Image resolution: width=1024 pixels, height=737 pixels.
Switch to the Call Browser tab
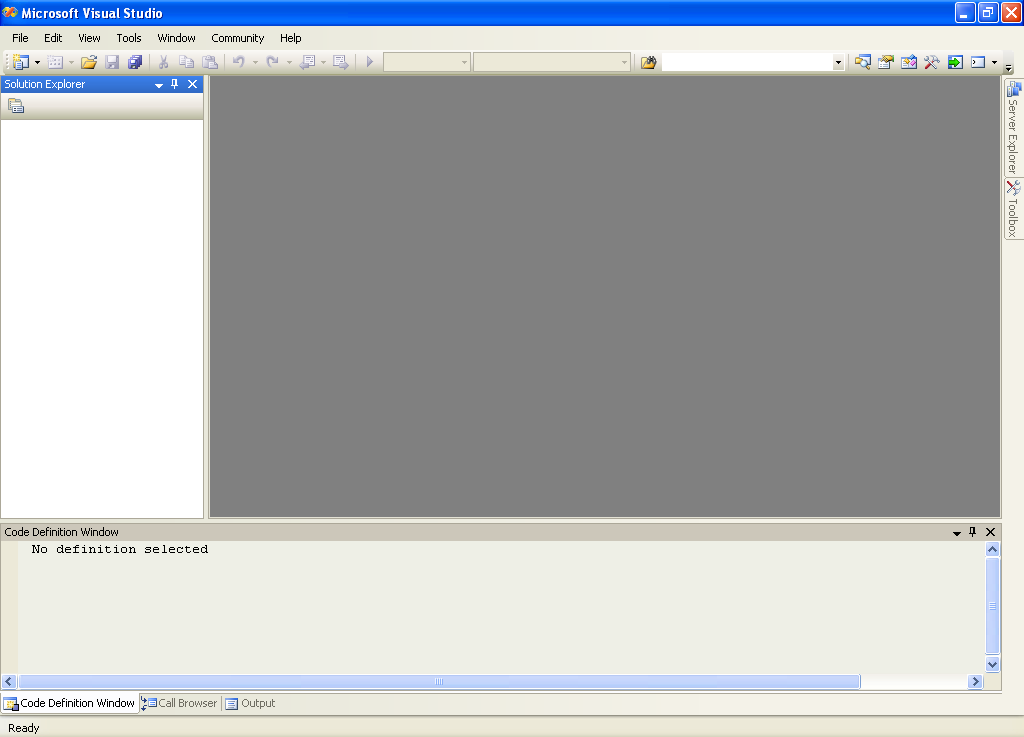(180, 703)
